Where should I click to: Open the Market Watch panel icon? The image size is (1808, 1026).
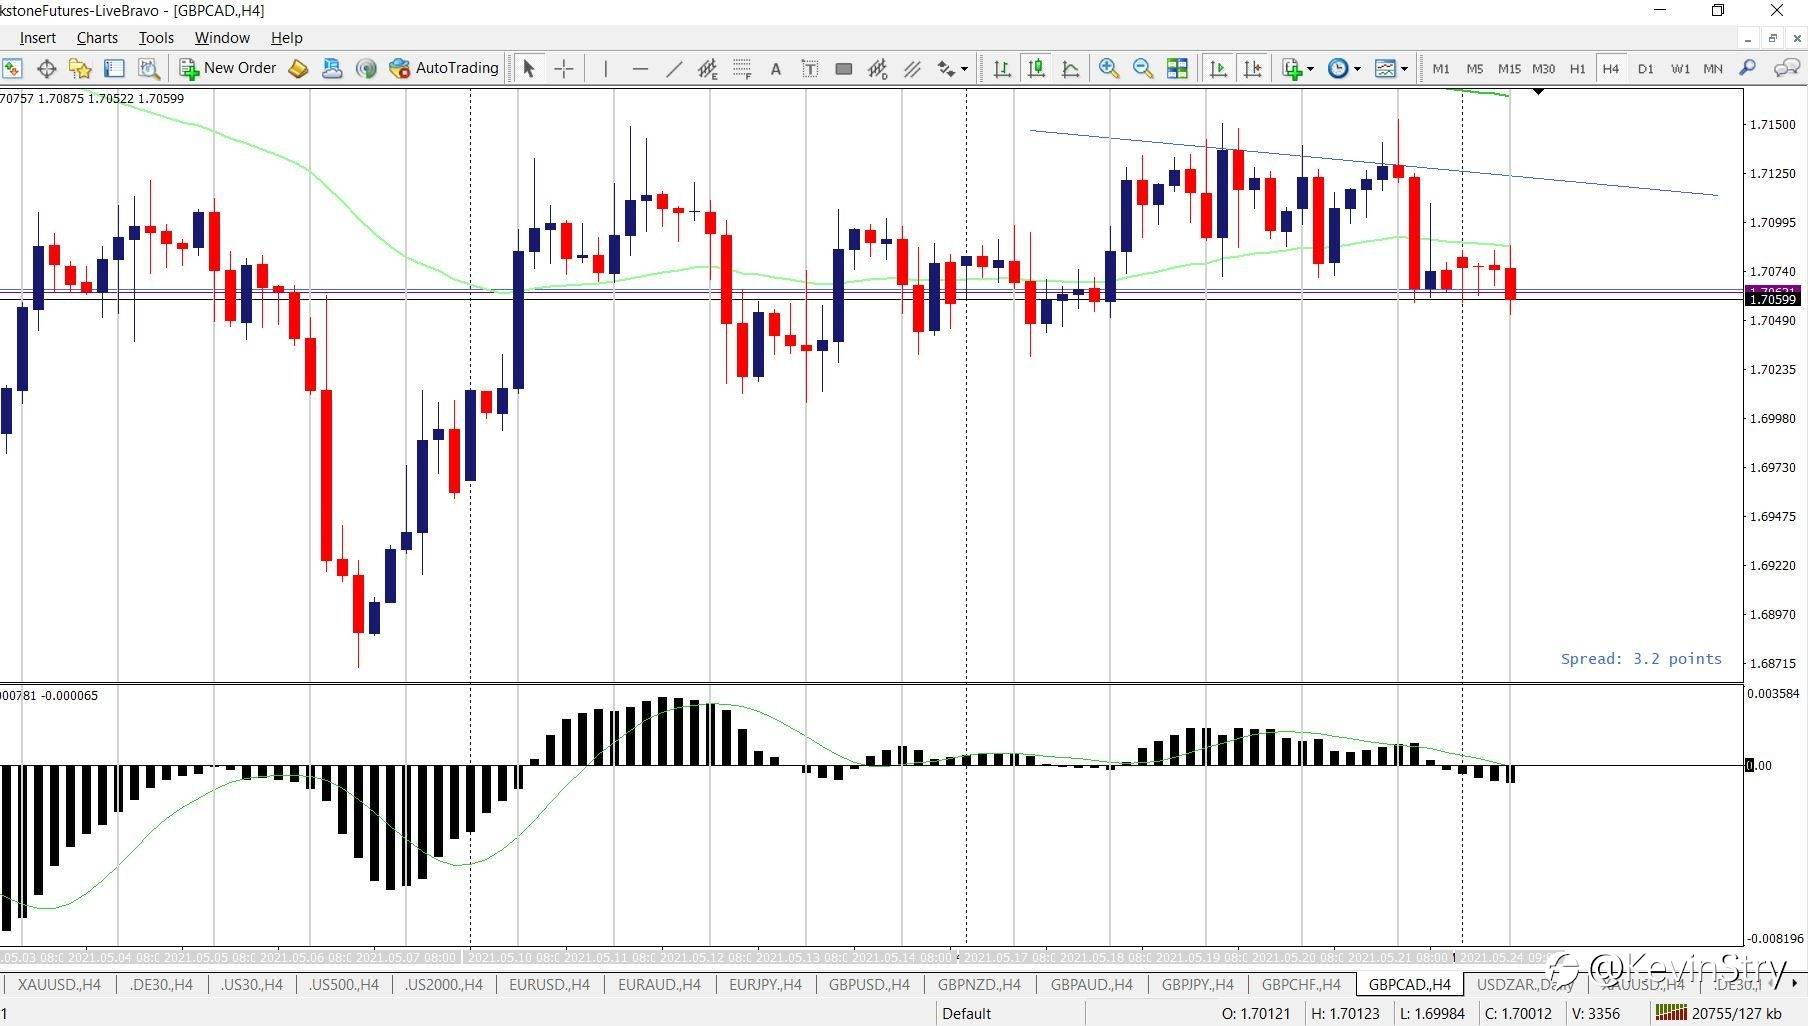point(12,68)
